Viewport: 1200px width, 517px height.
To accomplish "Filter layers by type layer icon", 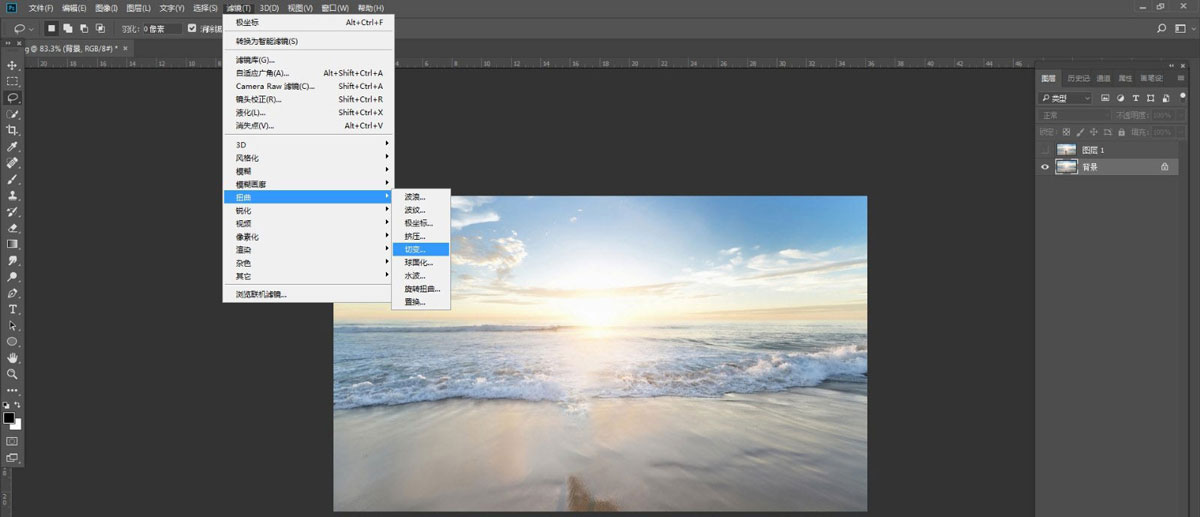I will coord(1136,98).
